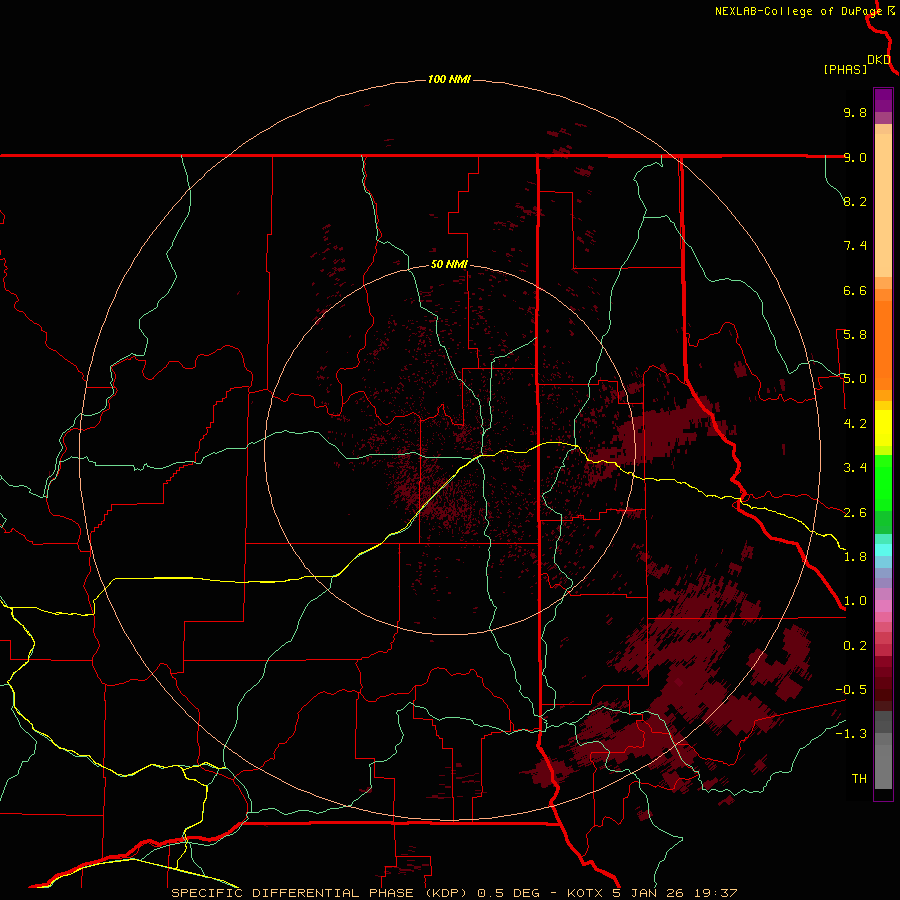
Task: Click the 5.0 value on color scale
Action: point(855,379)
